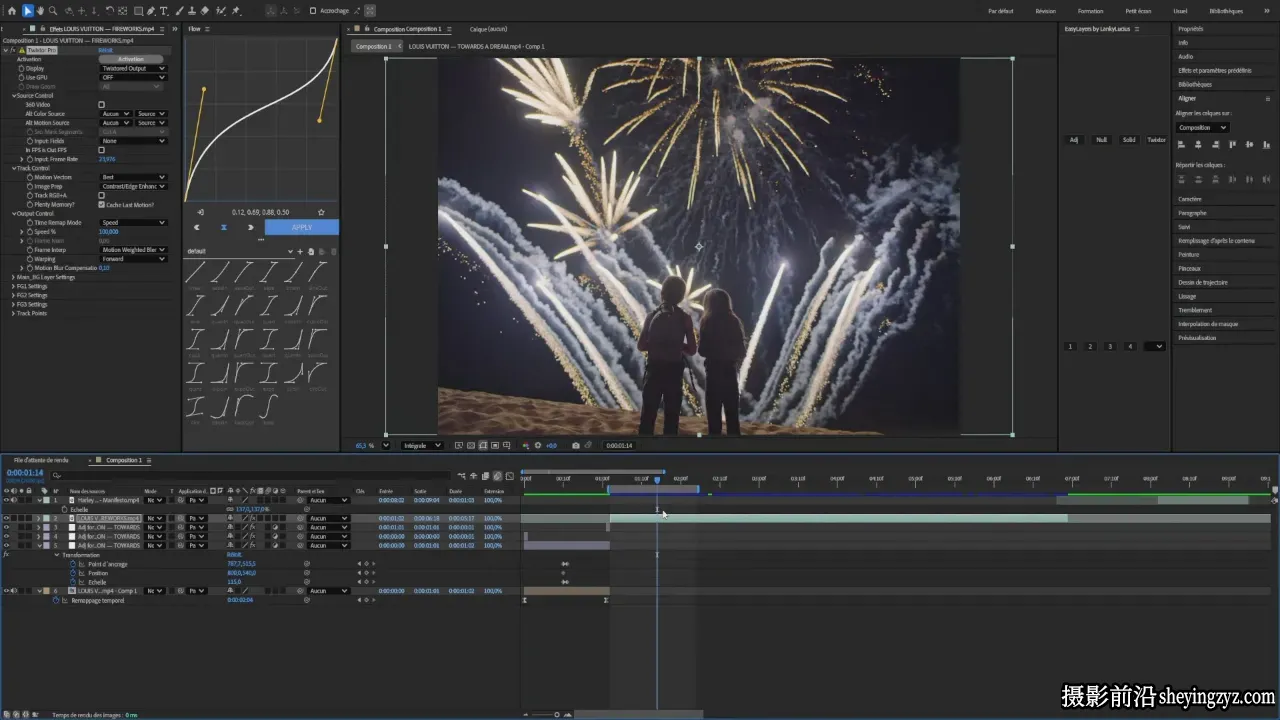Click the current time 0:00:01:14 display
Viewport: 1280px width, 720px height.
click(25, 473)
